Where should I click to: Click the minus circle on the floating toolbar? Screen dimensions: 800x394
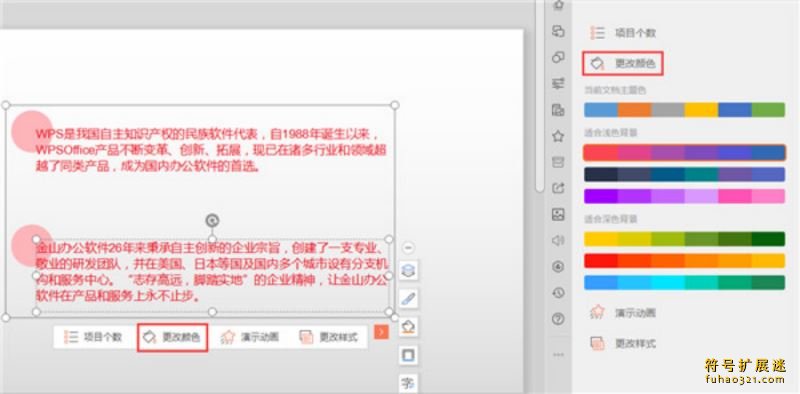point(408,248)
